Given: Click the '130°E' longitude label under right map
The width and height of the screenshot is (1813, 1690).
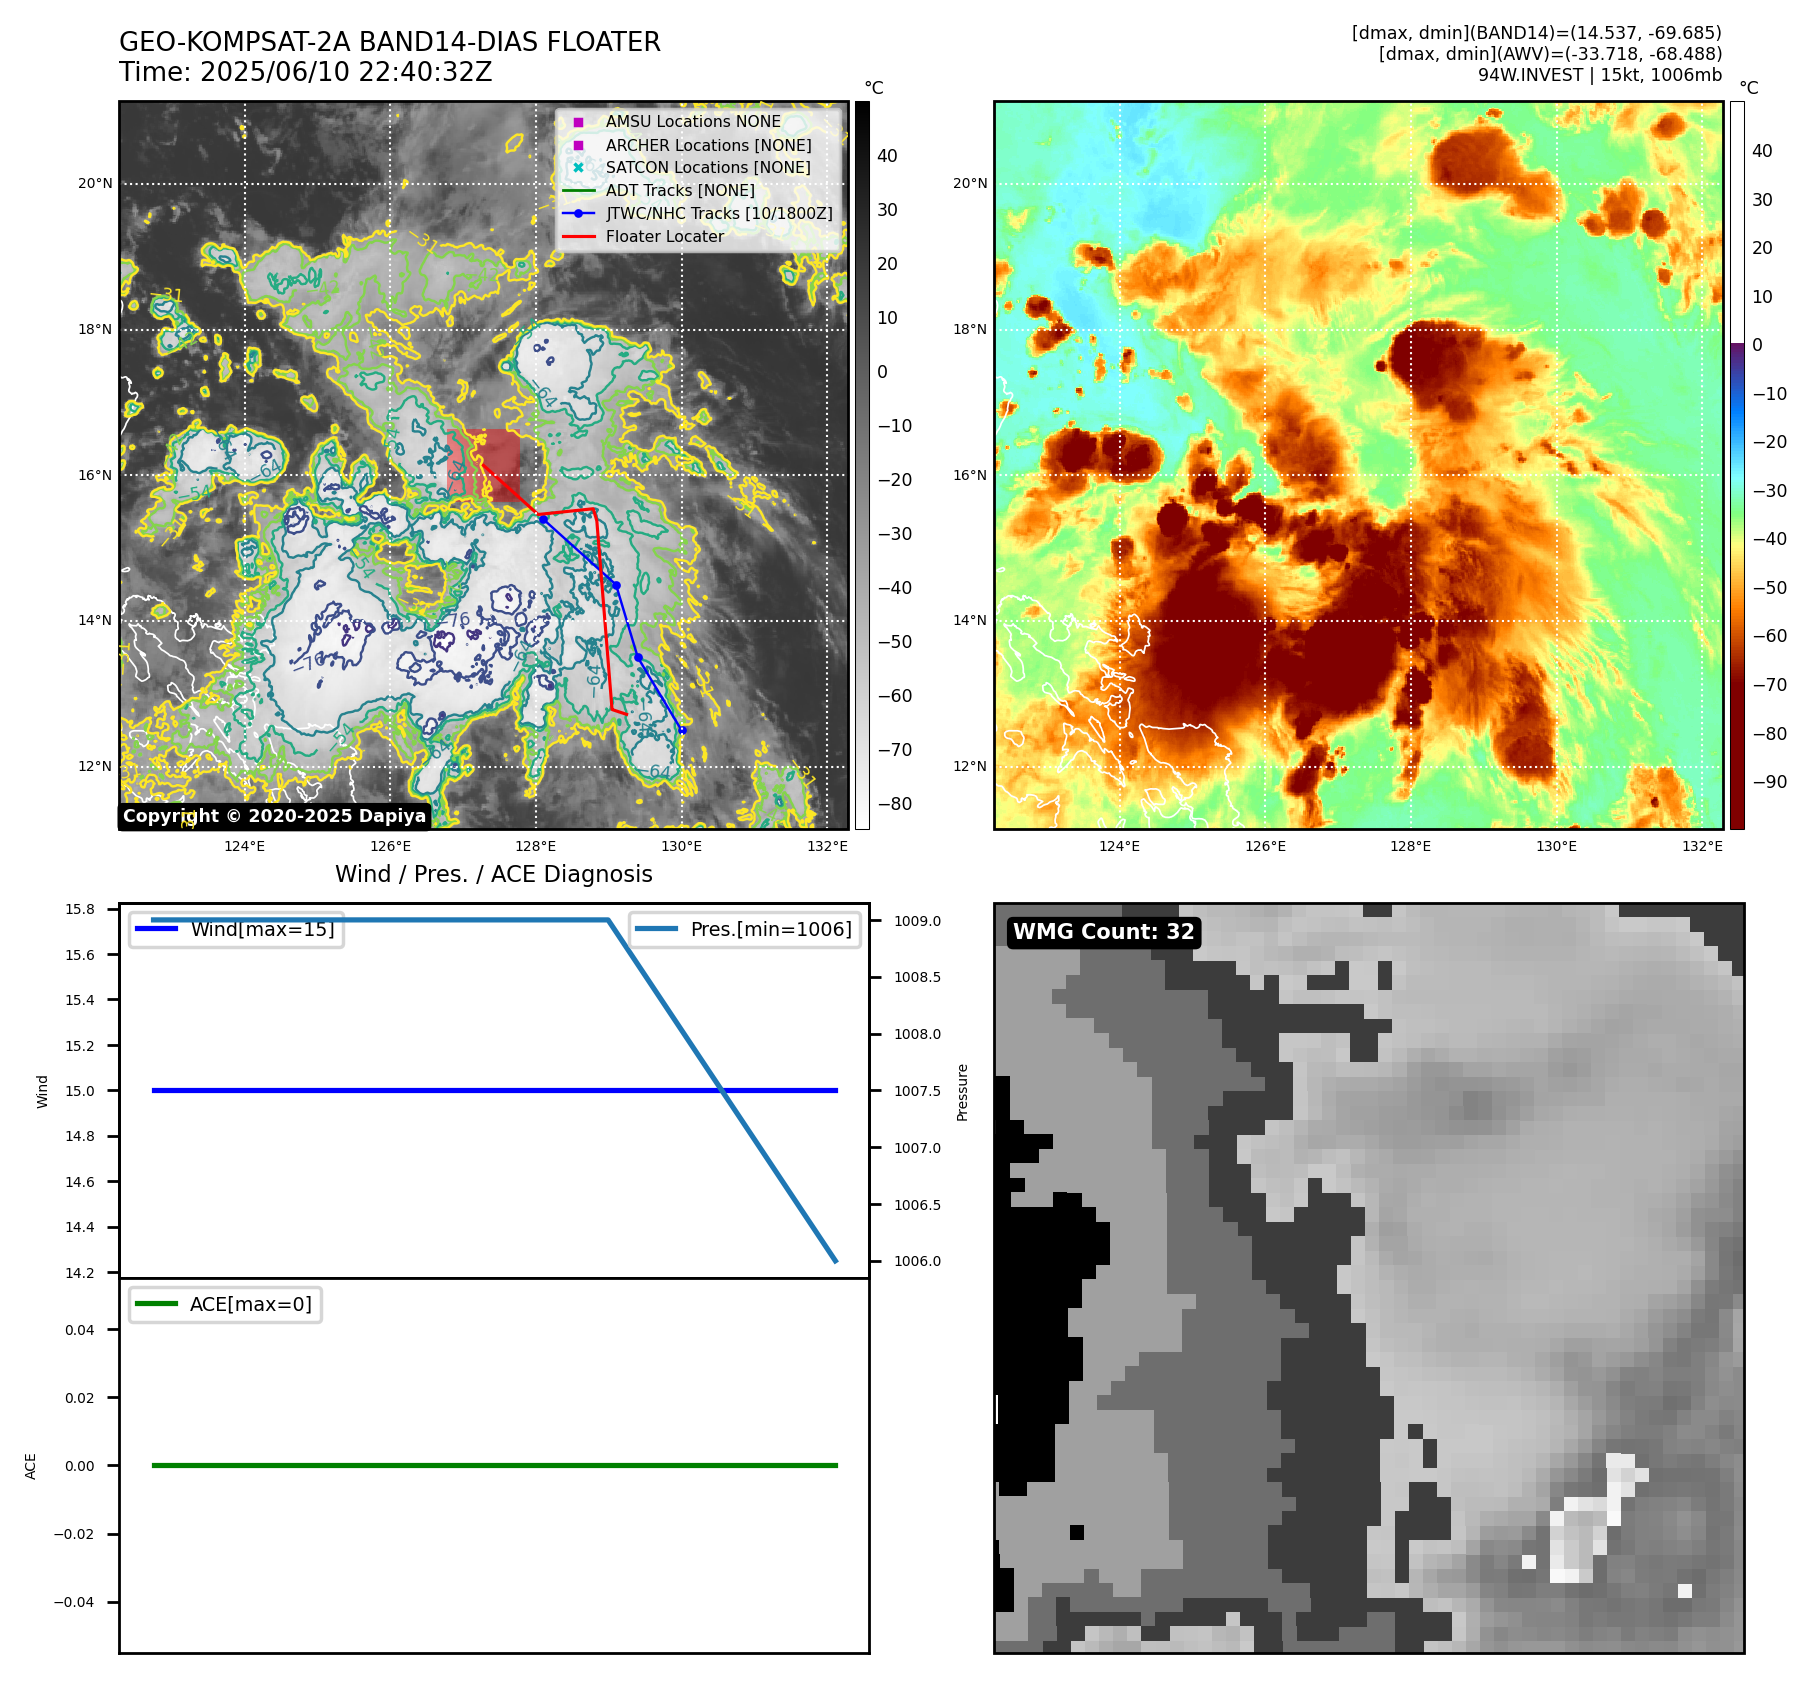Looking at the screenshot, I should (x=1556, y=846).
